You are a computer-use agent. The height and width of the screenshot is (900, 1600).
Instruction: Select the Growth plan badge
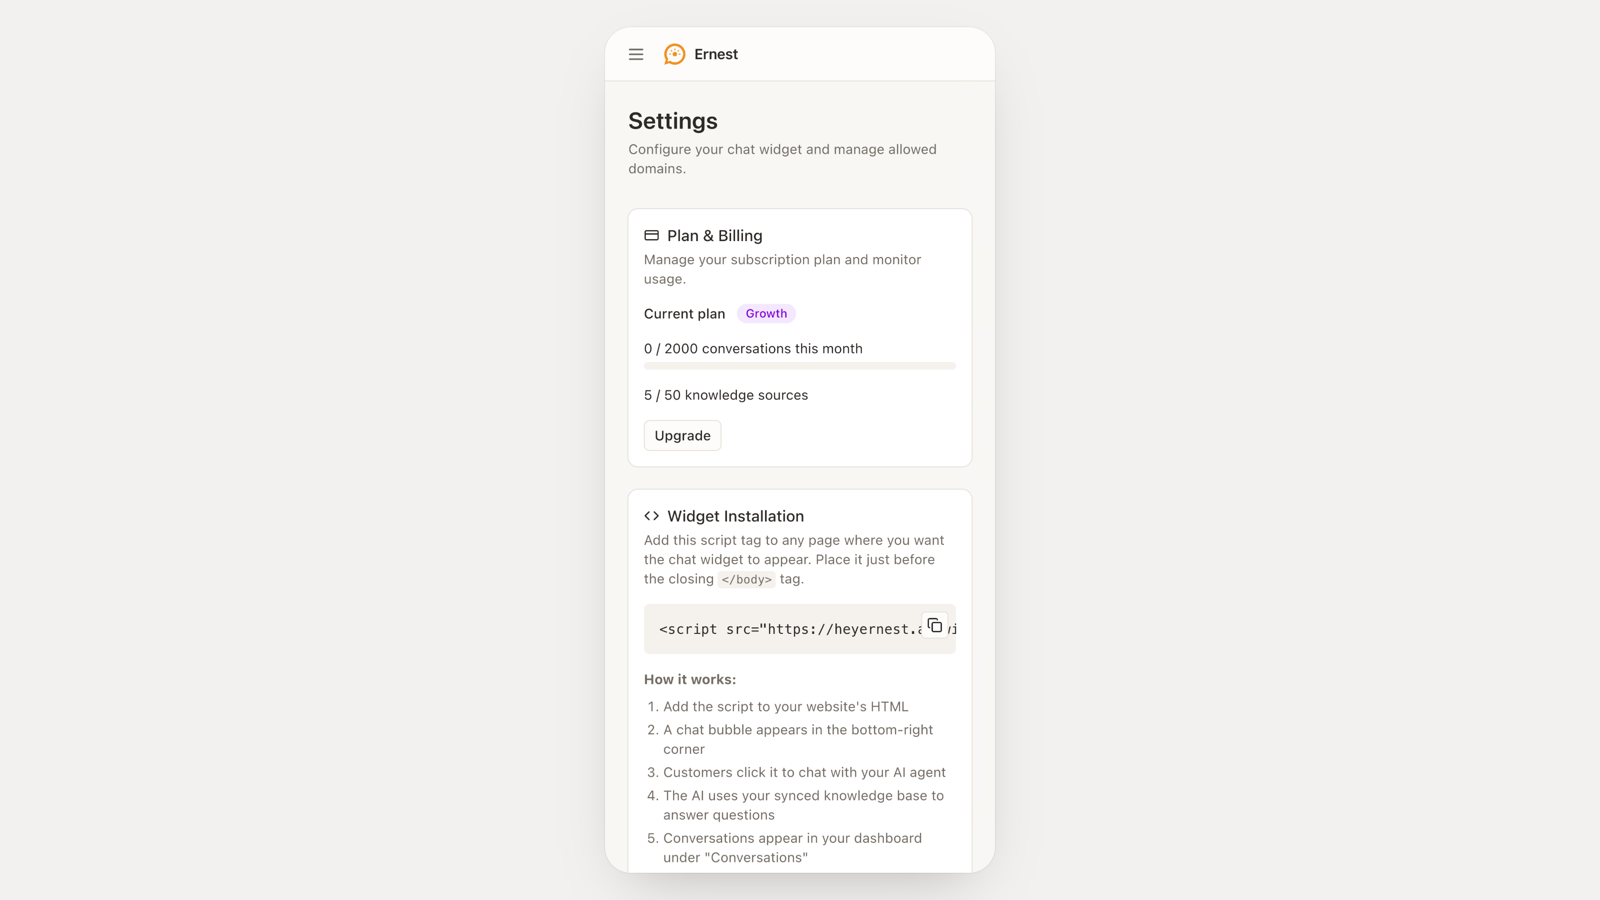(766, 313)
